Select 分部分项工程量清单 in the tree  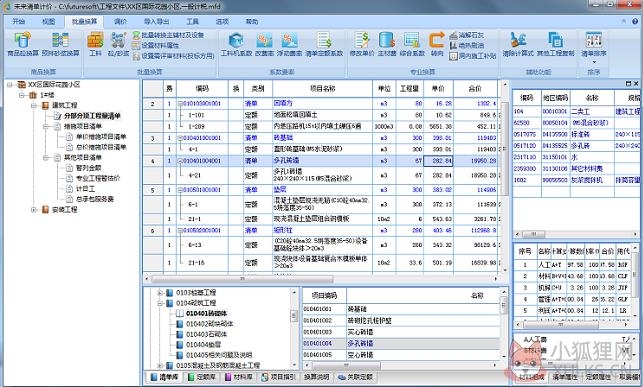(x=92, y=116)
